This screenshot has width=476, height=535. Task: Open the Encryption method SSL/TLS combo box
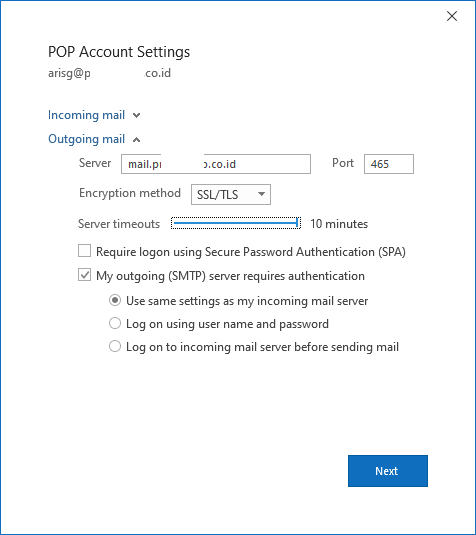231,194
